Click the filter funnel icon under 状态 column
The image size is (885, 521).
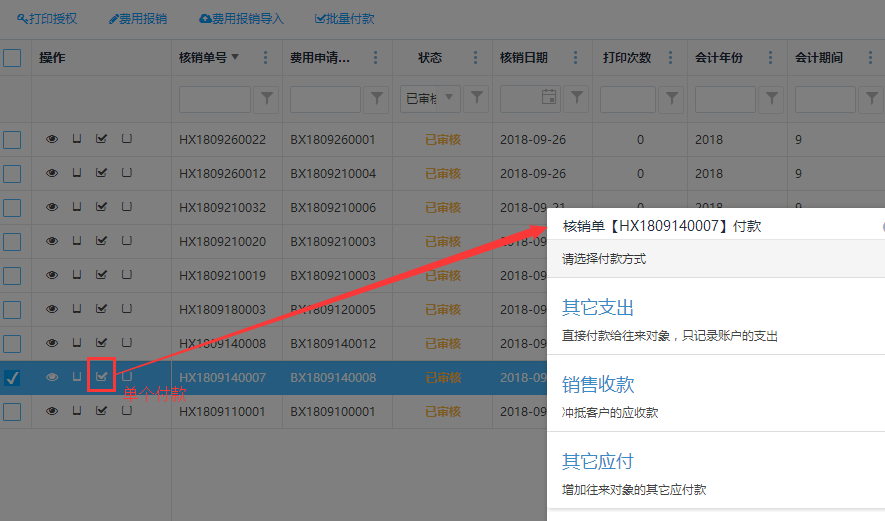point(477,98)
